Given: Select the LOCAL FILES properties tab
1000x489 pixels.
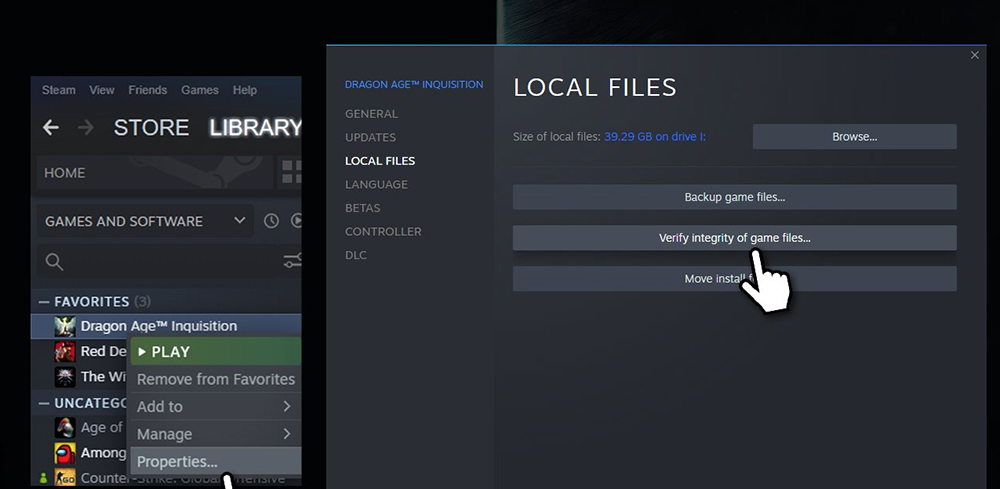Looking at the screenshot, I should [x=380, y=161].
